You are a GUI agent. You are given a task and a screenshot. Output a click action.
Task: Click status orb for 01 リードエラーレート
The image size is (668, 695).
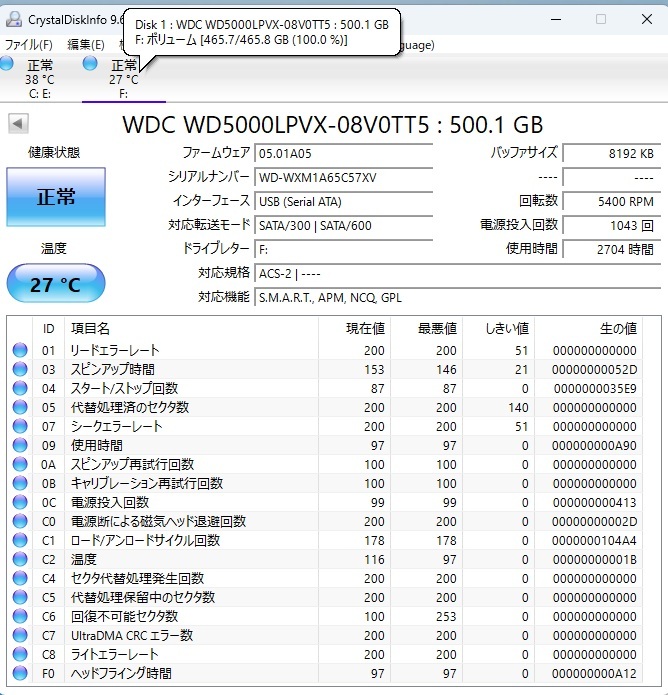(x=20, y=350)
